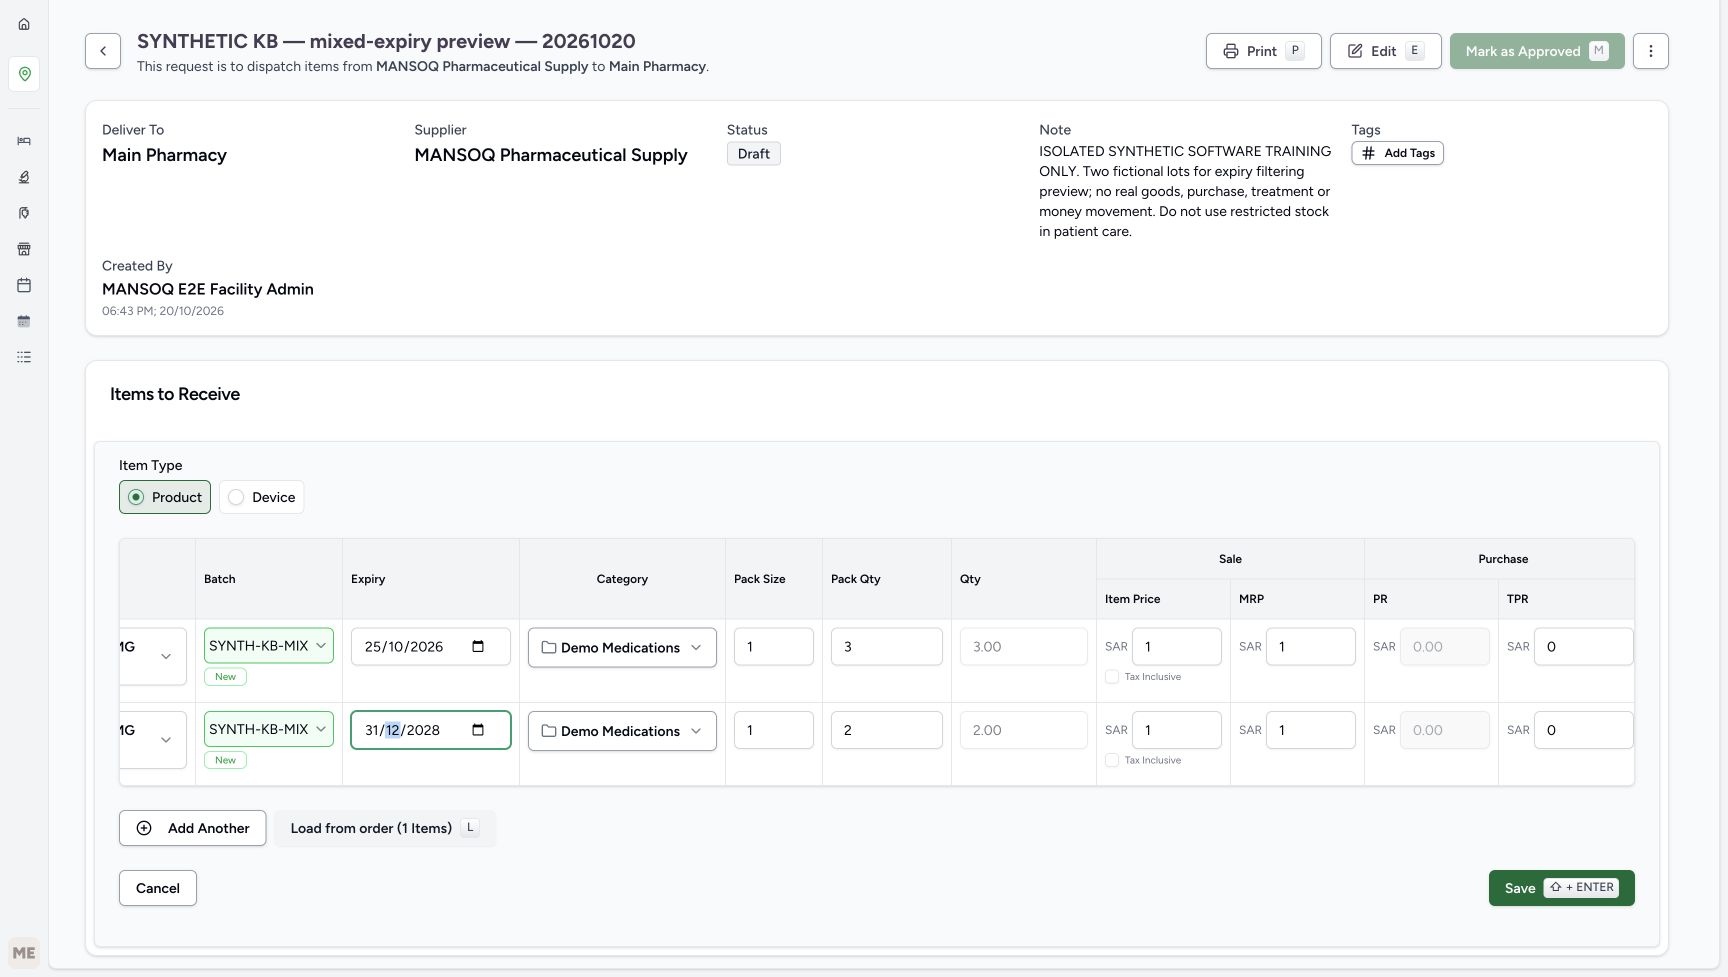The width and height of the screenshot is (1728, 977).
Task: Open the date picker for 25/10/2026 expiry
Action: (478, 646)
